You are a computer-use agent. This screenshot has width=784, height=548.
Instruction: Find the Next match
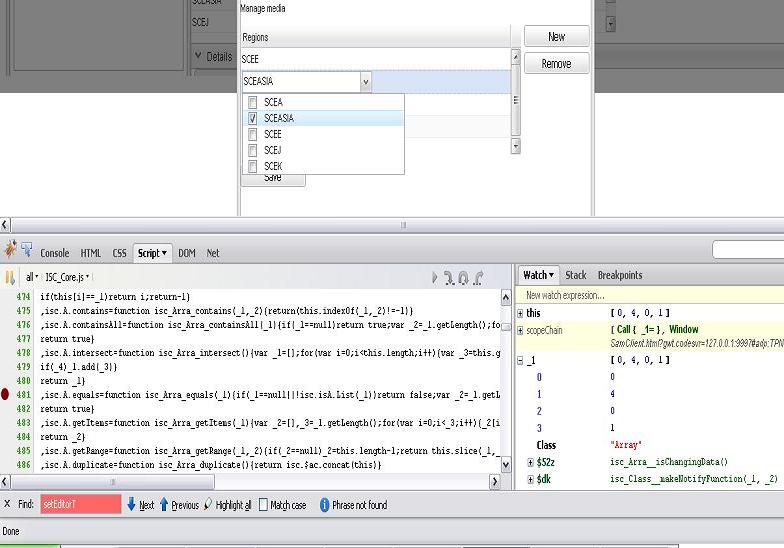tap(139, 505)
